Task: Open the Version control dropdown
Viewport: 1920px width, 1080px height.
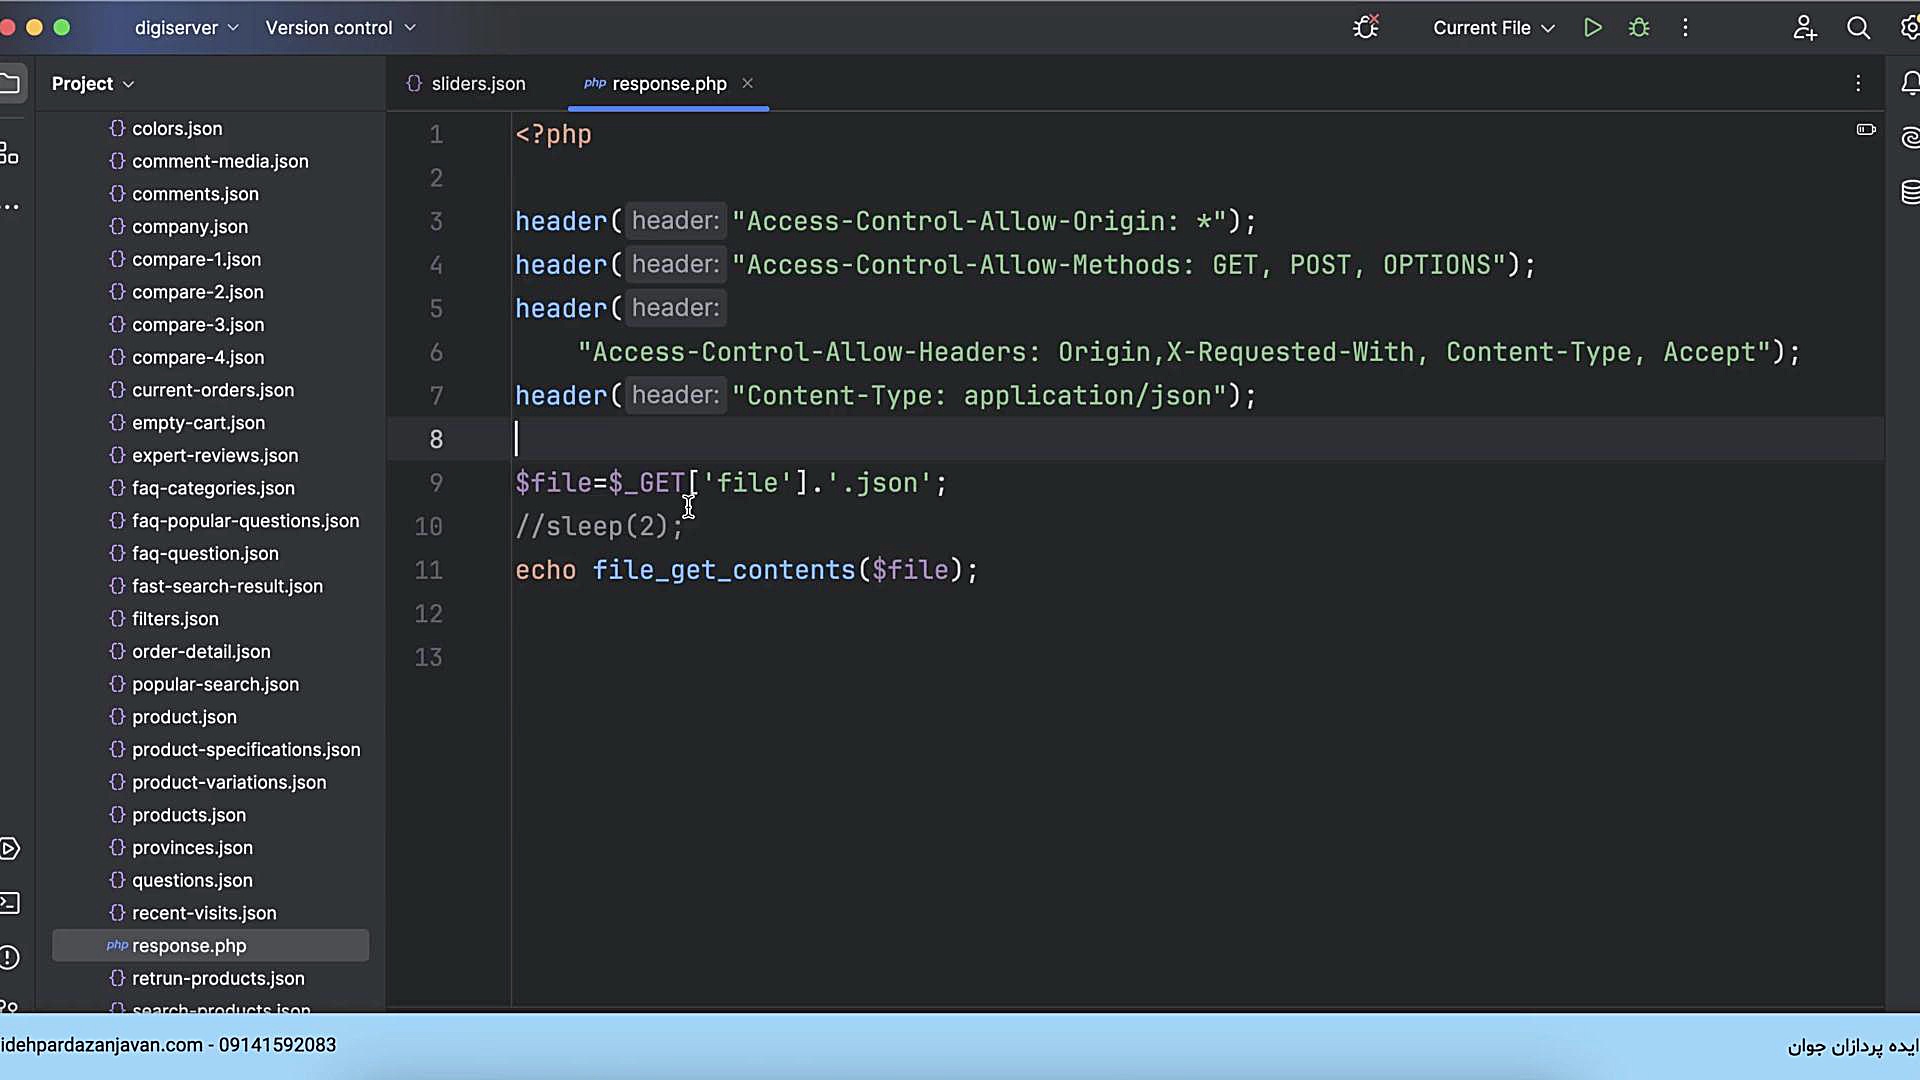Action: point(340,28)
